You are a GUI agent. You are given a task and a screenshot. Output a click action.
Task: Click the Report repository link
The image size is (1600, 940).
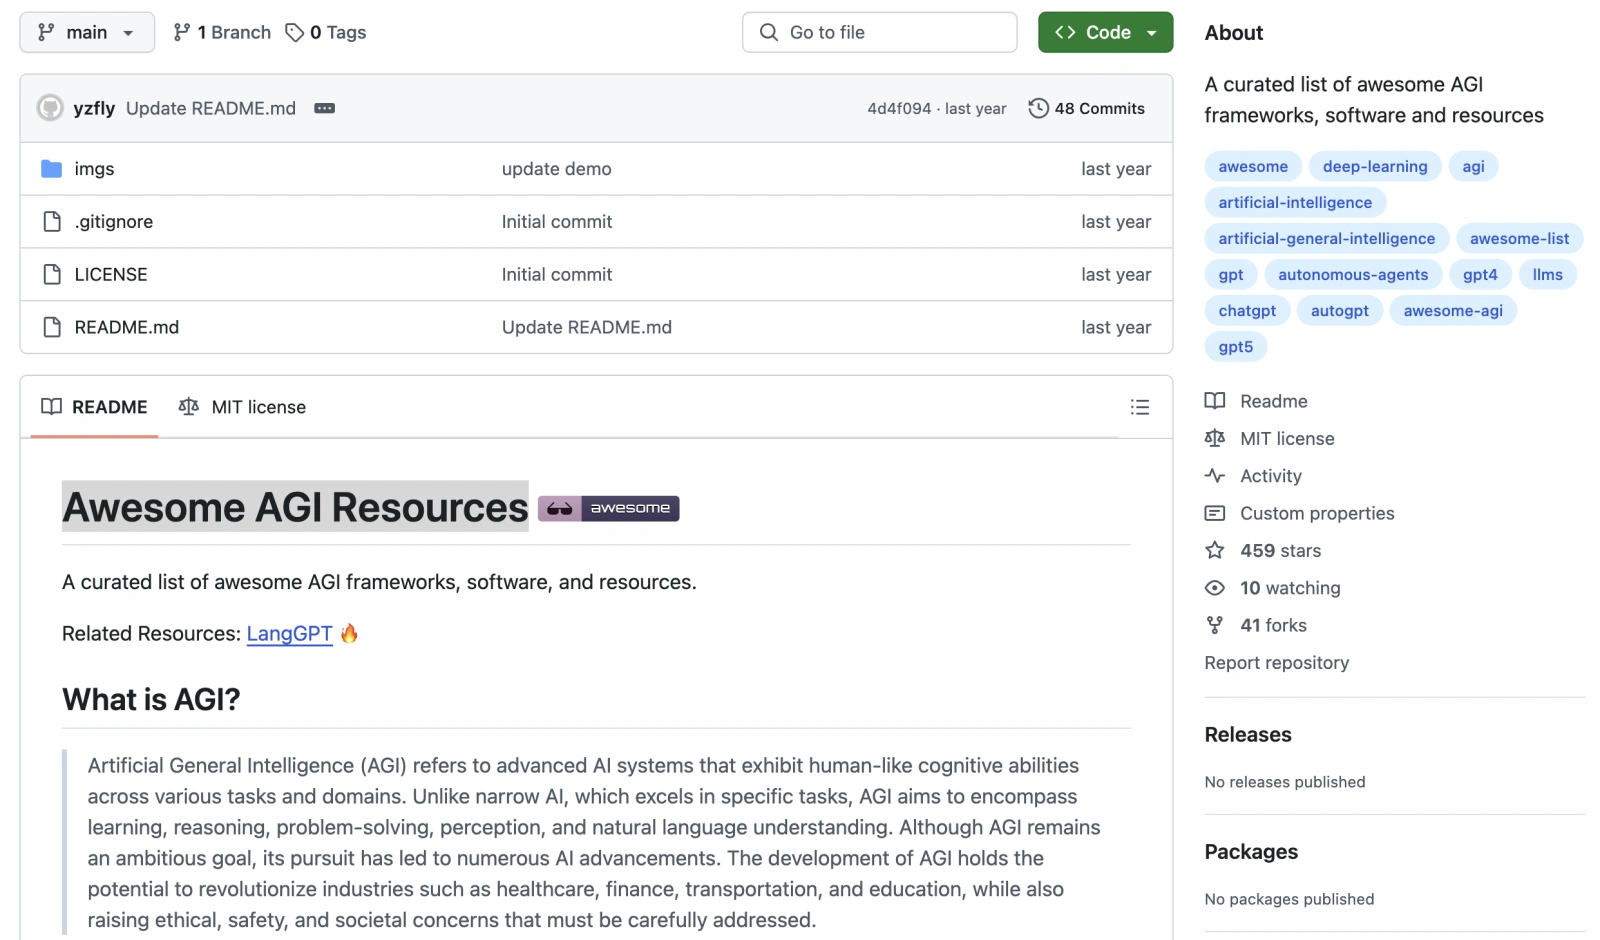(x=1276, y=662)
